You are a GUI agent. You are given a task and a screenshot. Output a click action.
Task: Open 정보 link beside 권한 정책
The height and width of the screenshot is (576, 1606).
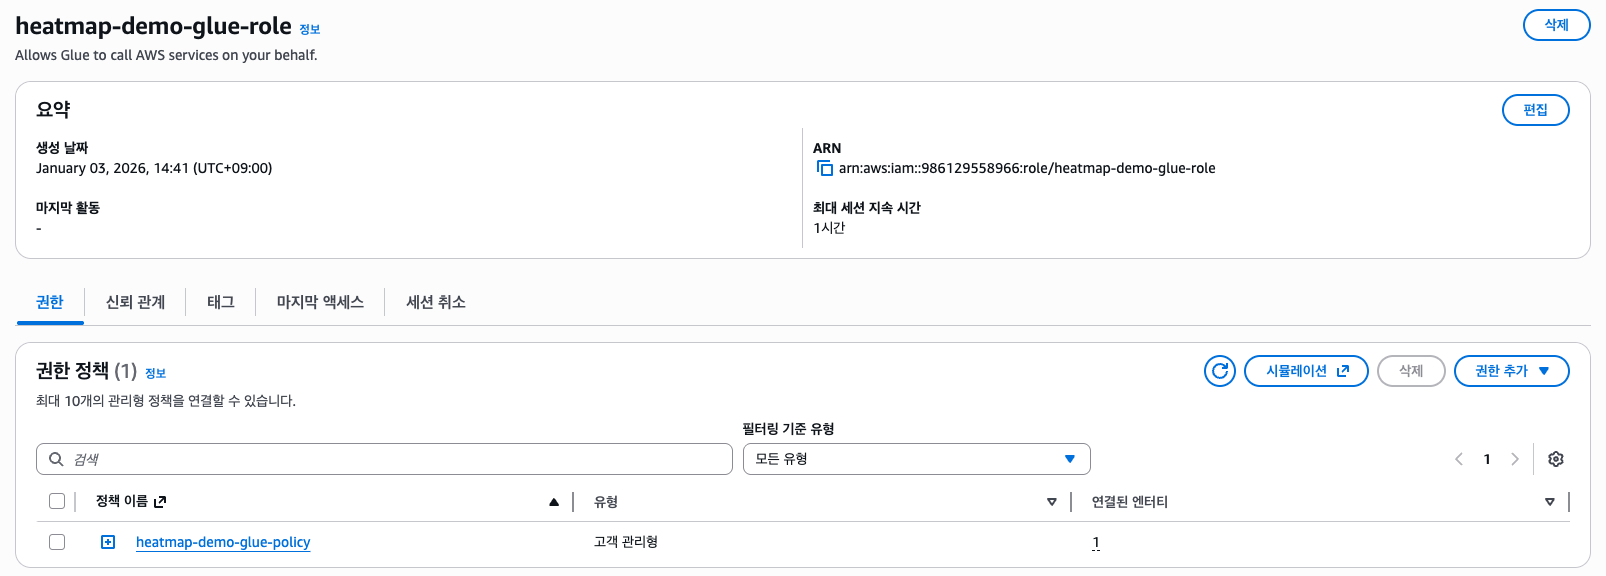coord(155,373)
